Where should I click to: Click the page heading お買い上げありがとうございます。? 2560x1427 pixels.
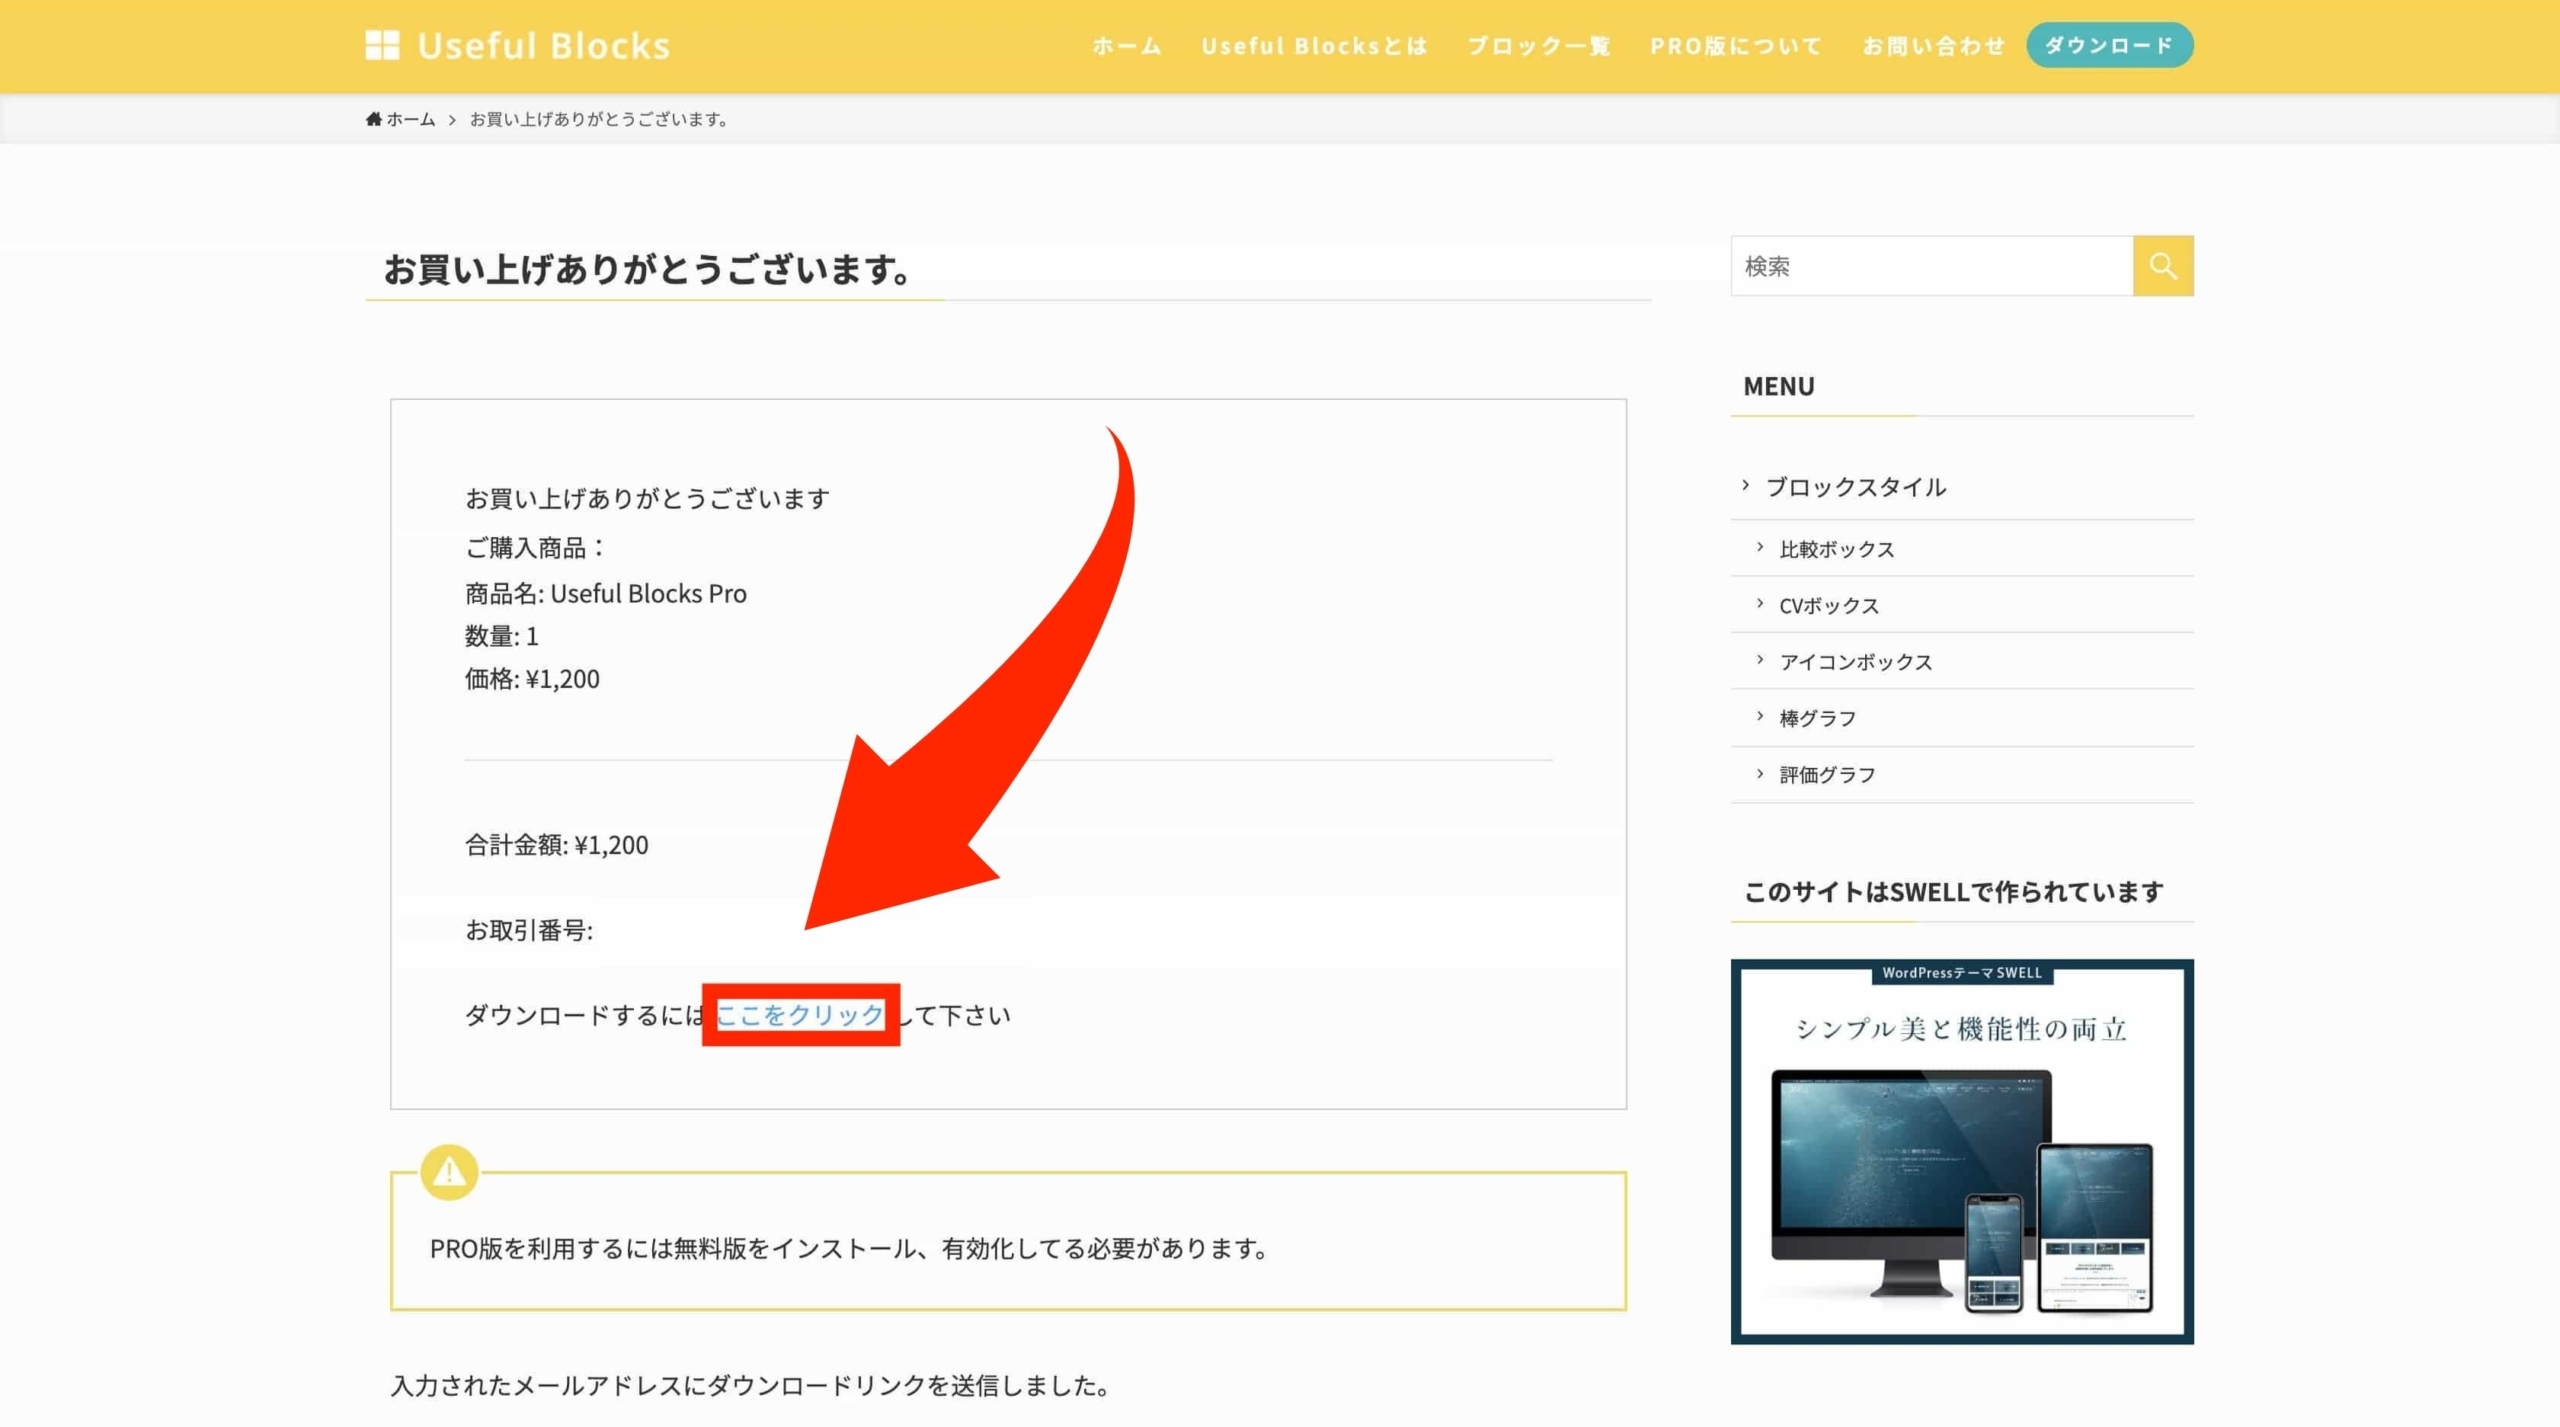647,269
